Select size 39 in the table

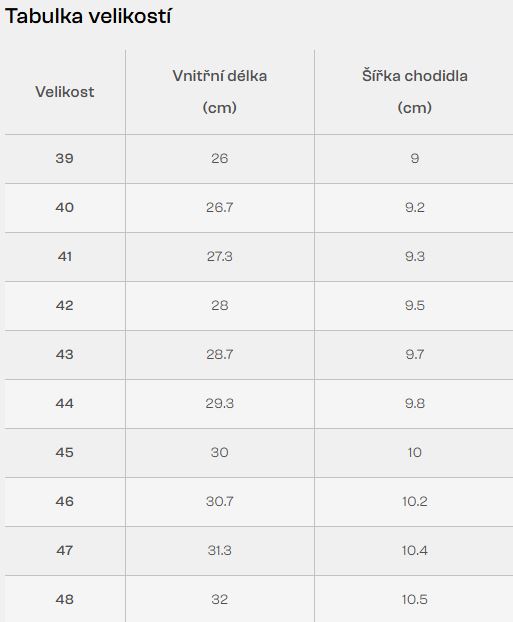(x=65, y=158)
